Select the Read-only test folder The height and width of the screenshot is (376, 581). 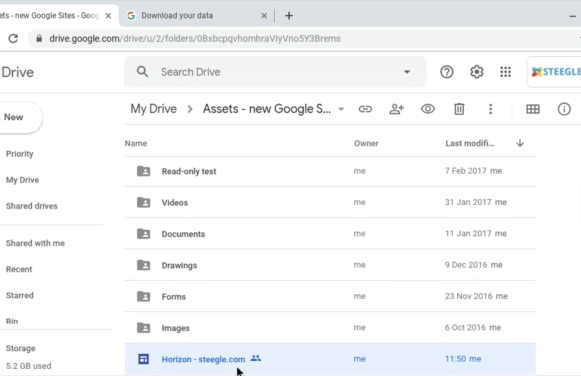(x=330, y=171)
